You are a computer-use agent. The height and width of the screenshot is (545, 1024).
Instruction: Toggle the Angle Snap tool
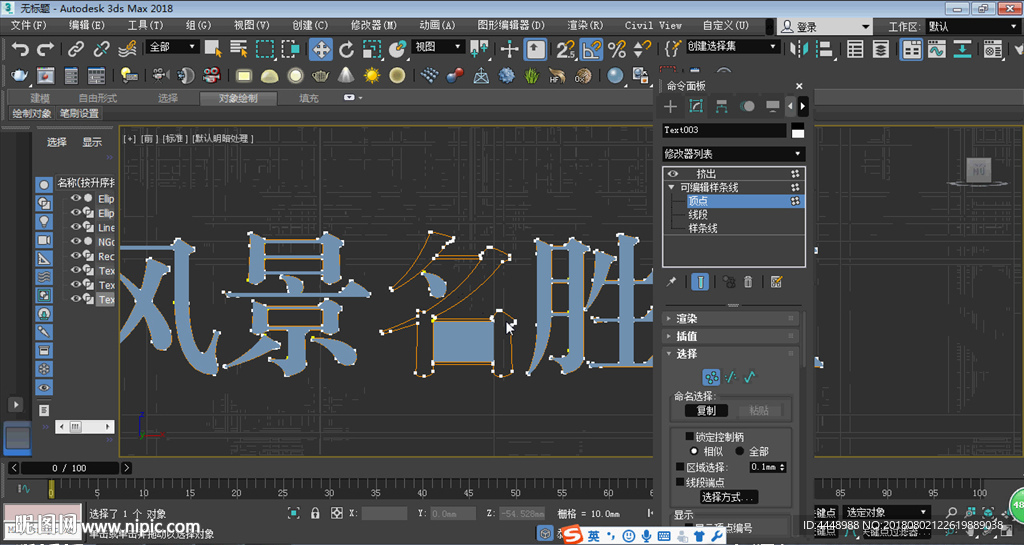[591, 48]
